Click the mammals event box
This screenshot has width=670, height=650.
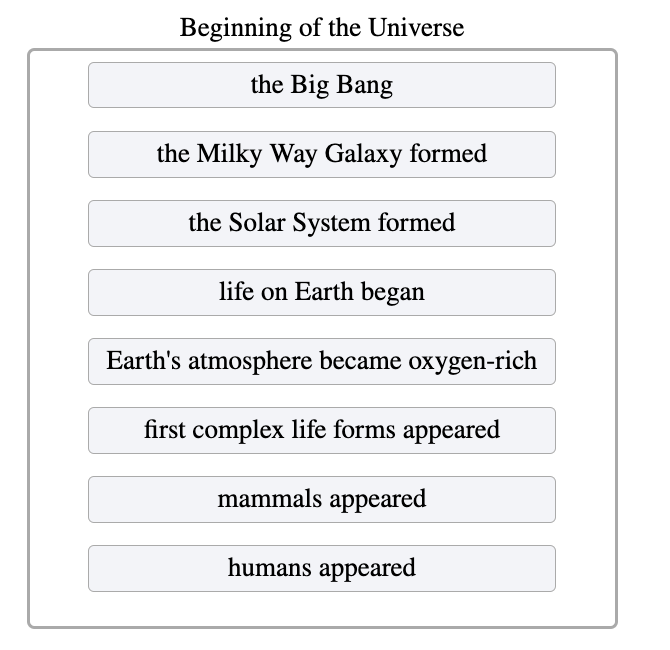click(x=322, y=500)
